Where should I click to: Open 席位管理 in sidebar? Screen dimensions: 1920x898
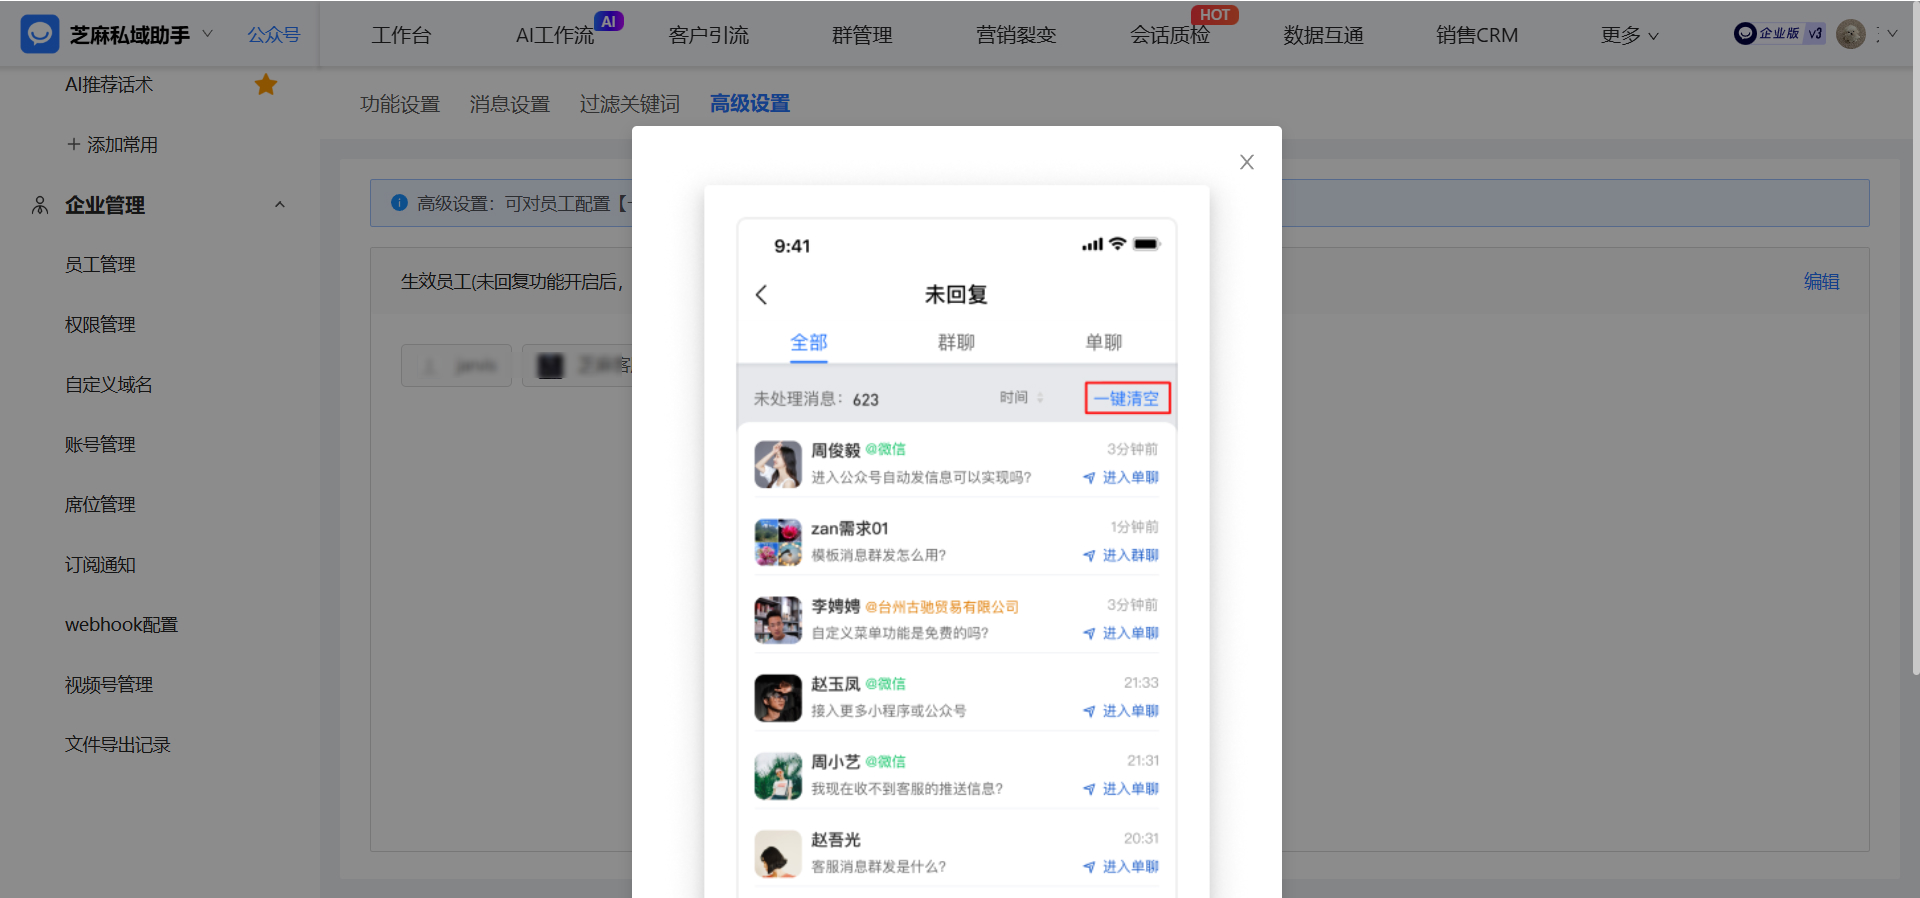coord(100,505)
